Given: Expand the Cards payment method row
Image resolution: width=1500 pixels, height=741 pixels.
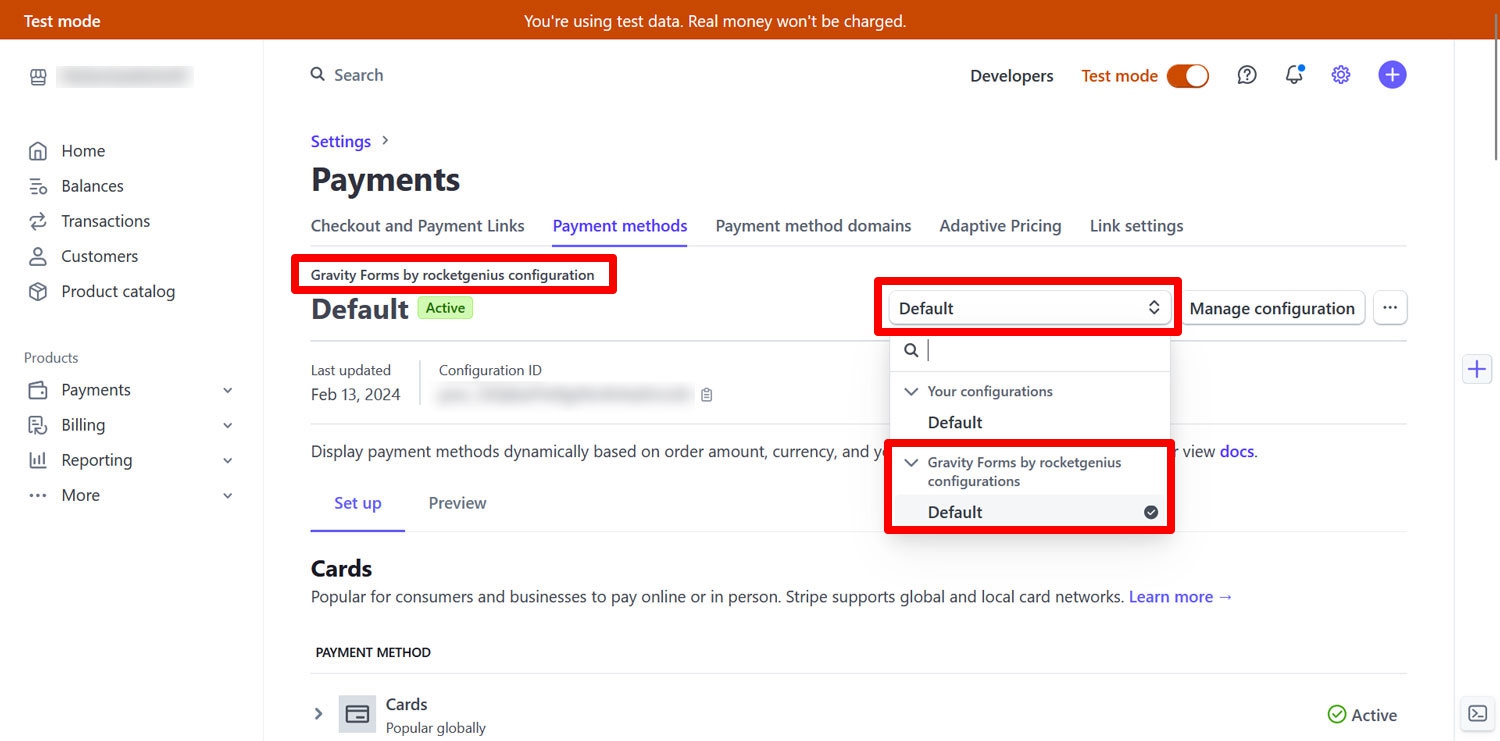Looking at the screenshot, I should (319, 714).
